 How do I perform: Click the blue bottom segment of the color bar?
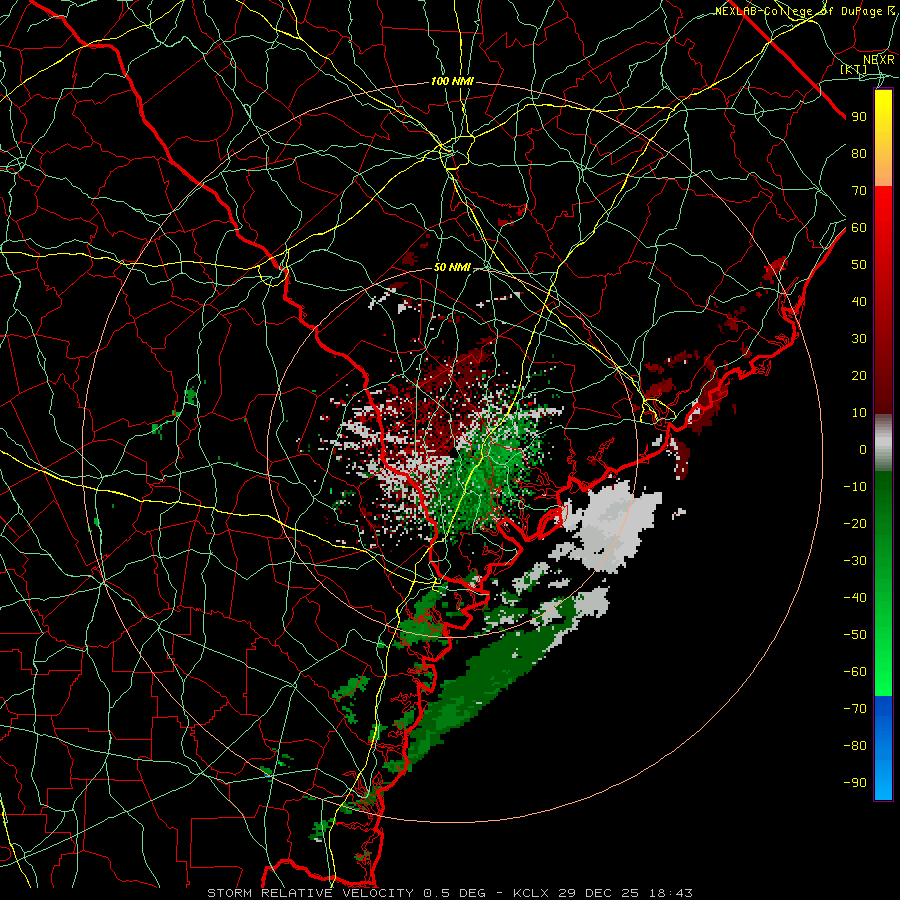tap(883, 748)
